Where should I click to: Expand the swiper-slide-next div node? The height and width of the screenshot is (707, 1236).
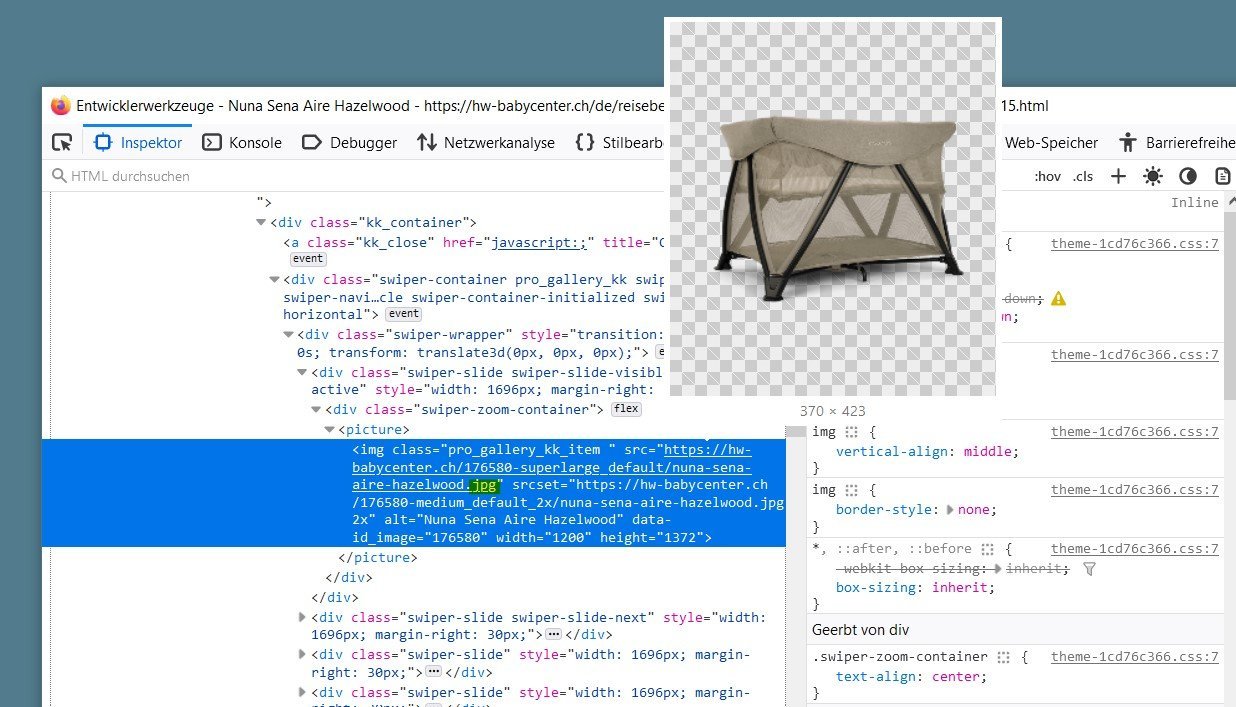303,617
